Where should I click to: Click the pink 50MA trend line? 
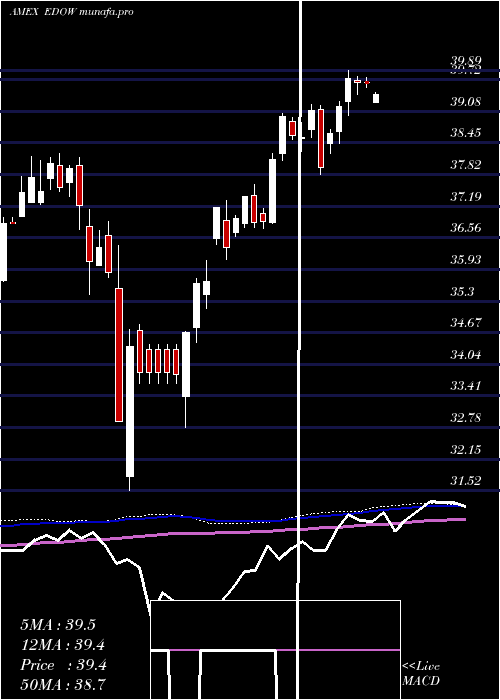click(x=232, y=532)
